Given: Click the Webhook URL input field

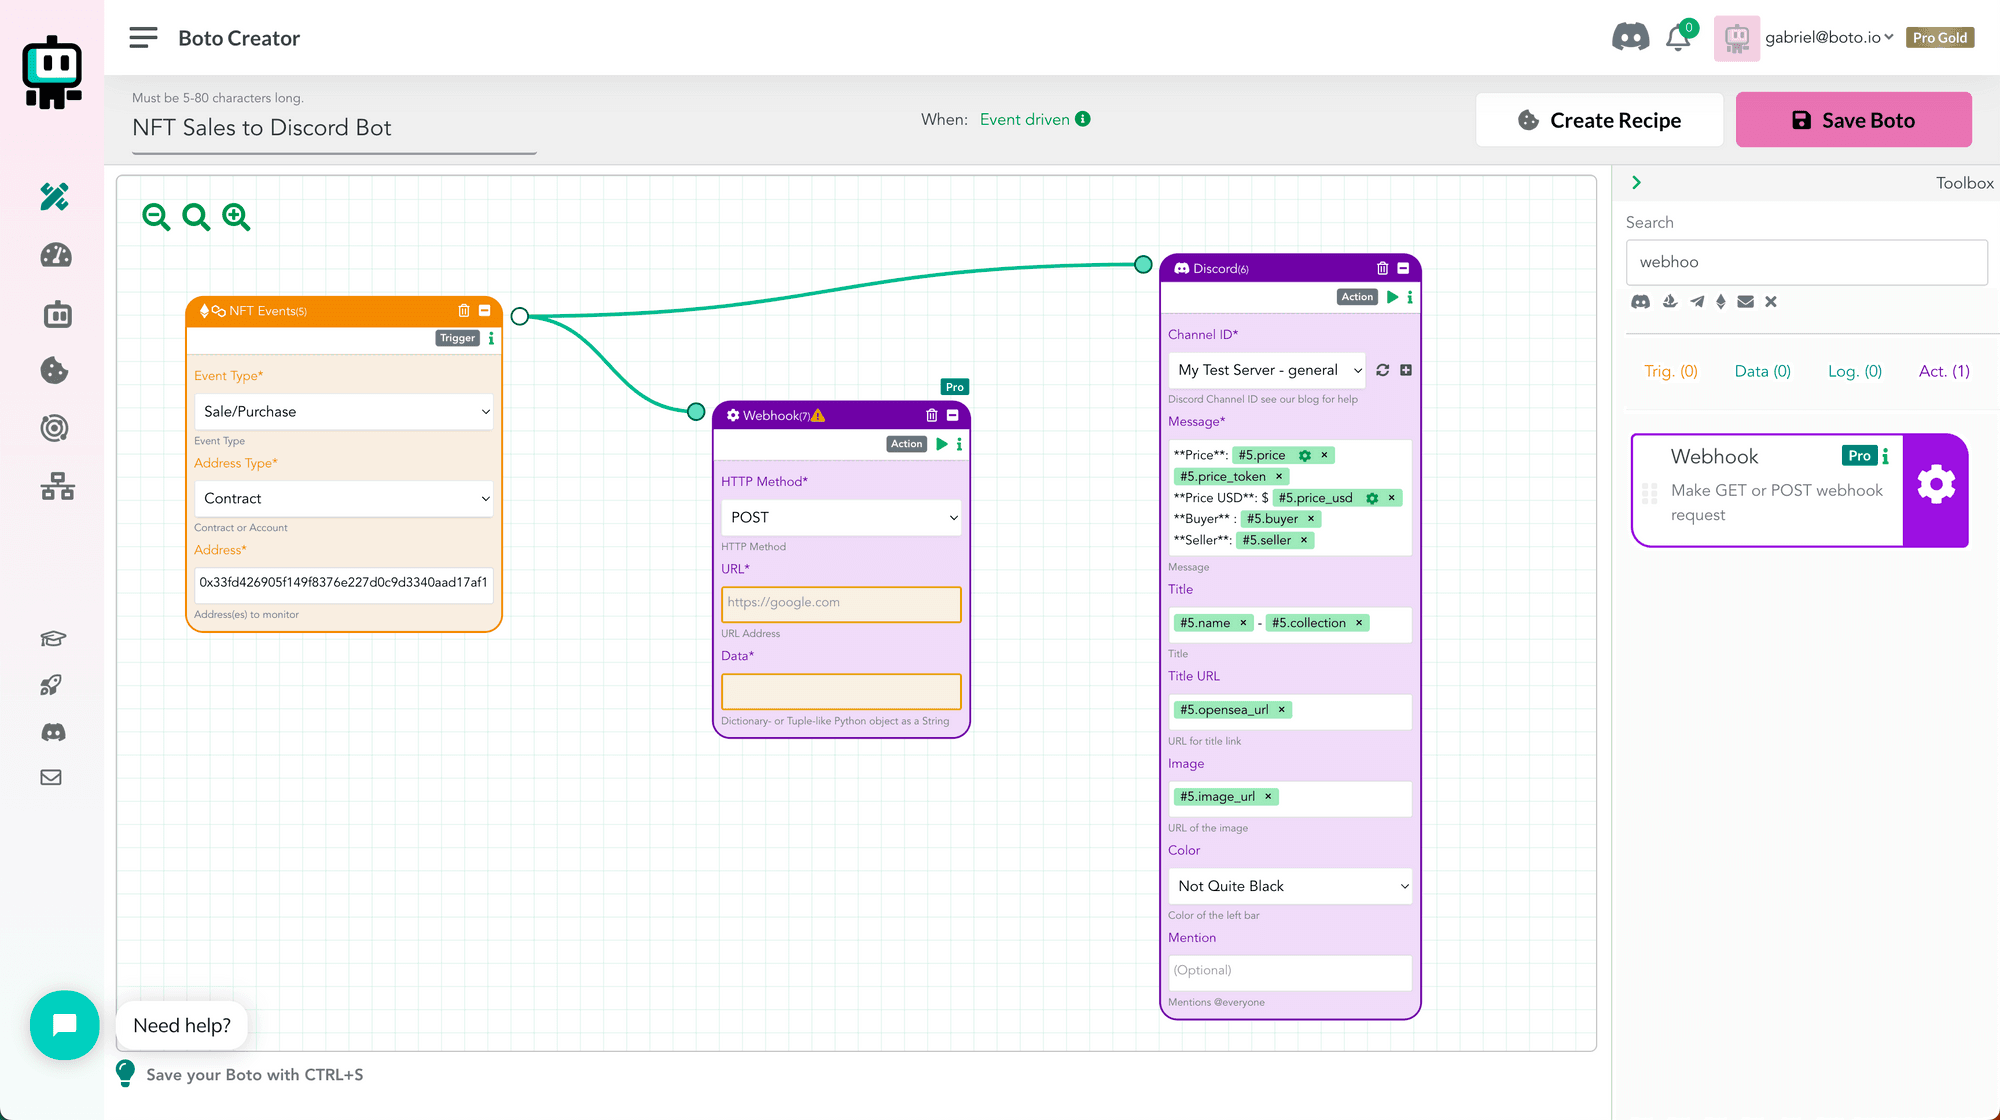Looking at the screenshot, I should tap(841, 604).
